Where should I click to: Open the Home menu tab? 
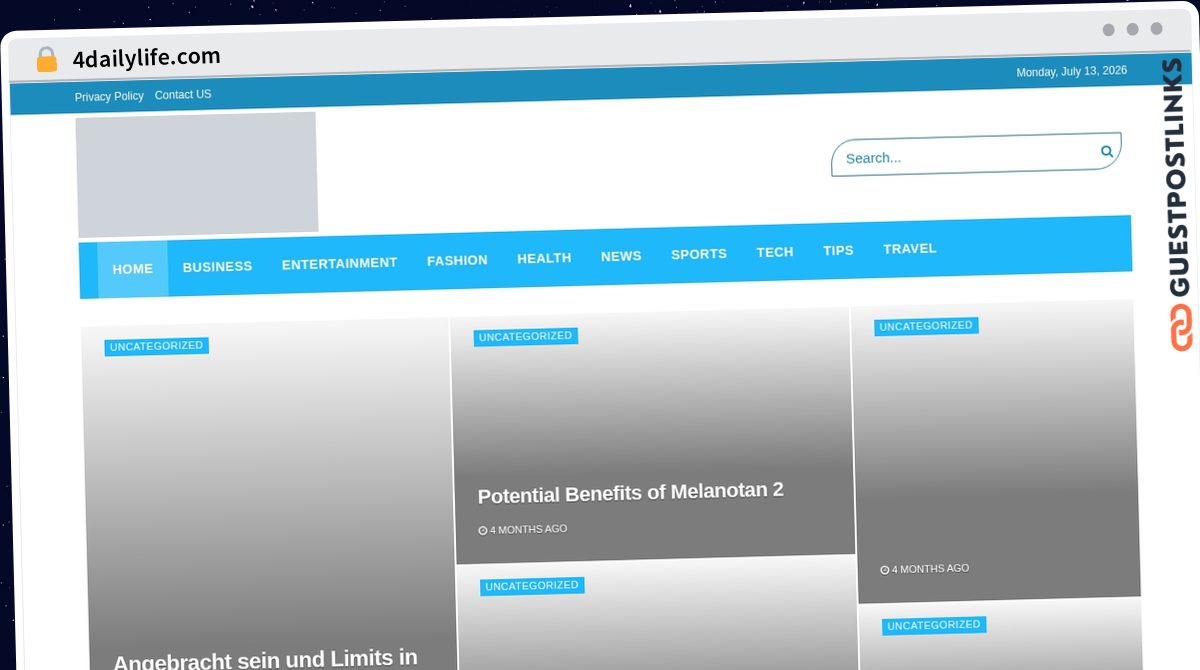click(x=133, y=269)
